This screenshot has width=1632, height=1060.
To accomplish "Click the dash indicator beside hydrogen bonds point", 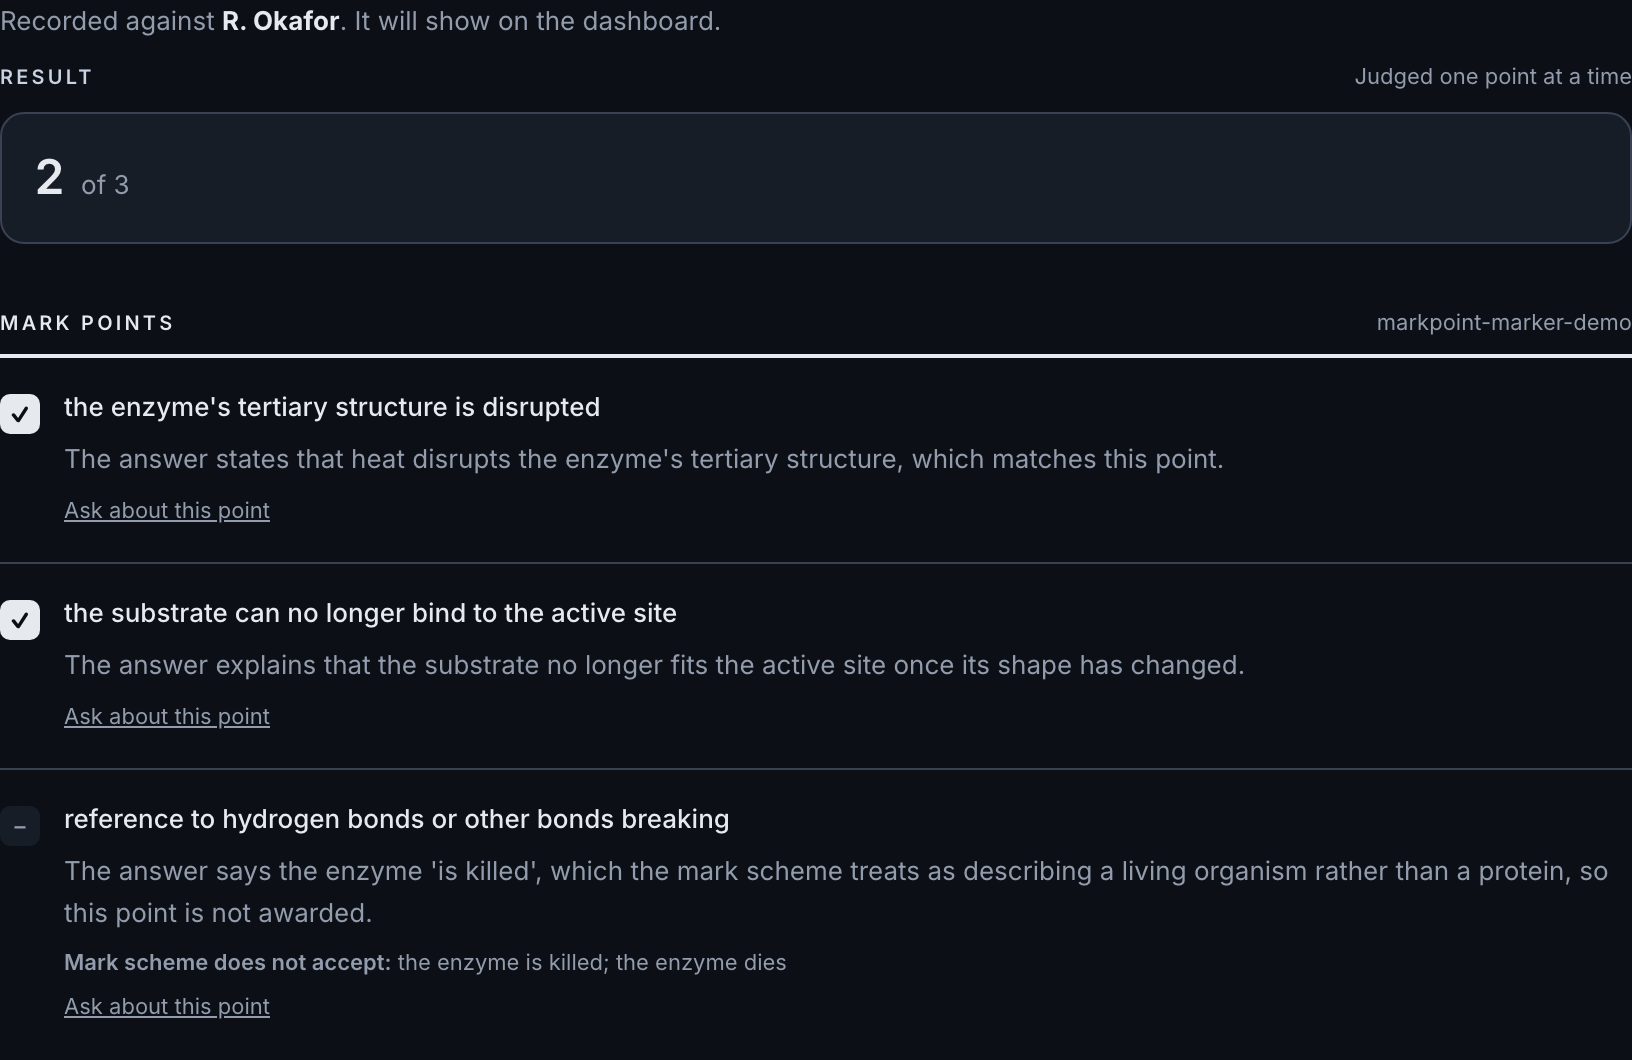I will click(20, 826).
